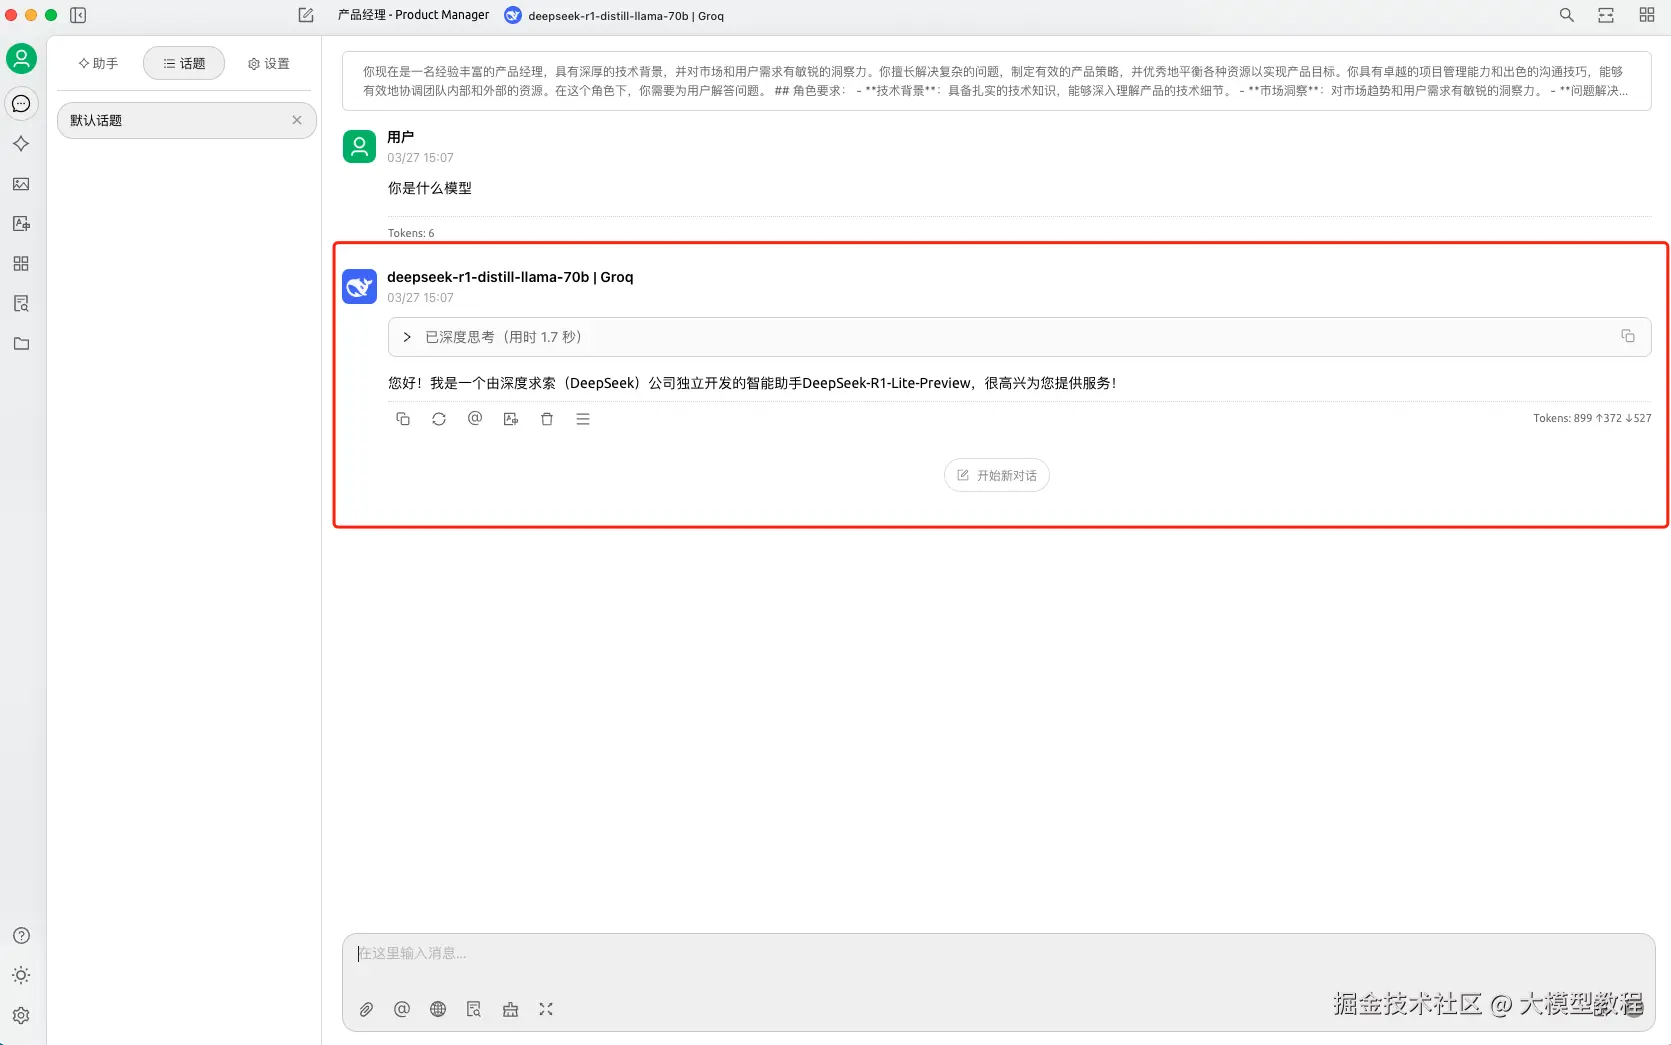Change model deepseek-r1-distill-llama-70b in title bar
The height and width of the screenshot is (1045, 1671).
click(614, 16)
